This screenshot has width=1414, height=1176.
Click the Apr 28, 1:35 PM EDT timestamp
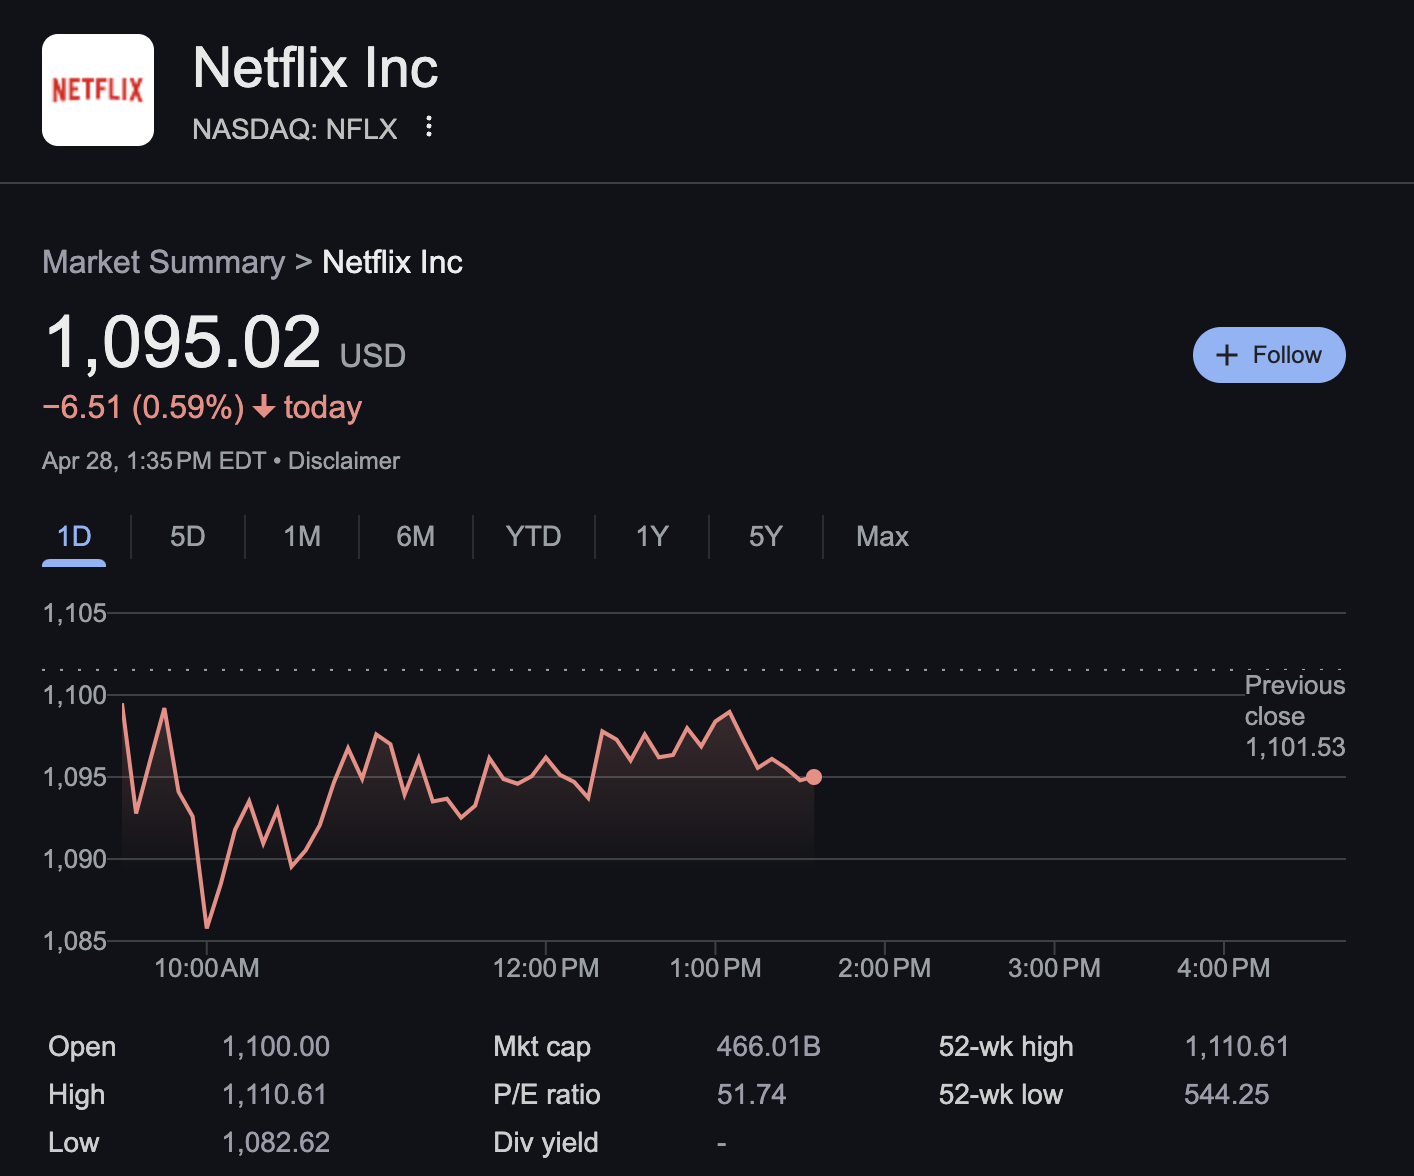pyautogui.click(x=154, y=461)
